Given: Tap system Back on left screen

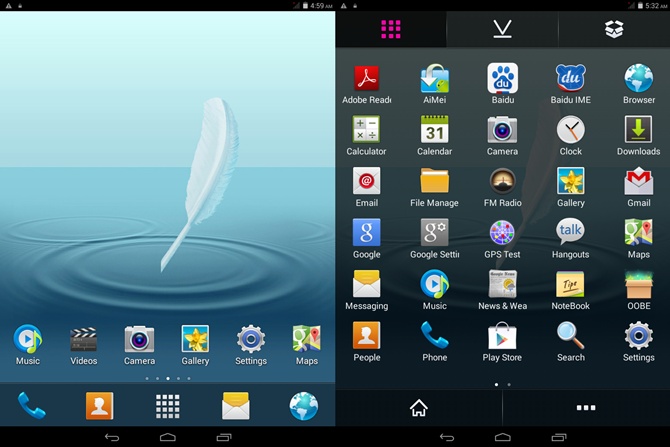Looking at the screenshot, I should 112,437.
